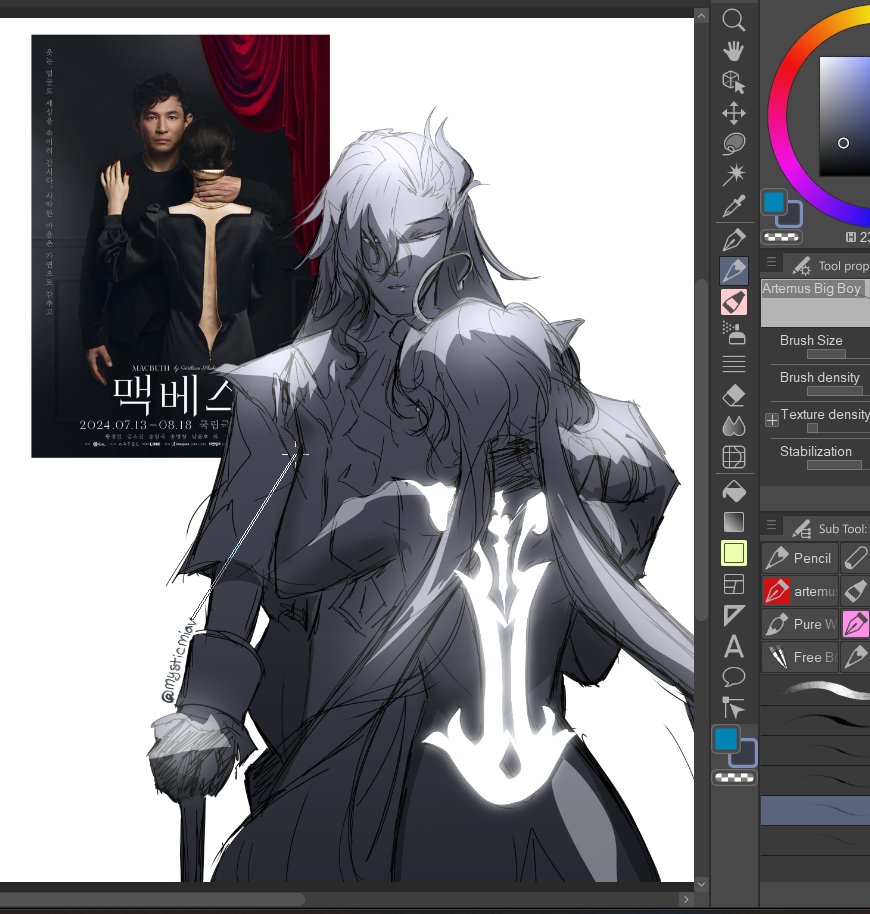Click the canvas horizontal scroll right arrow
This screenshot has width=870, height=914.
(x=686, y=899)
